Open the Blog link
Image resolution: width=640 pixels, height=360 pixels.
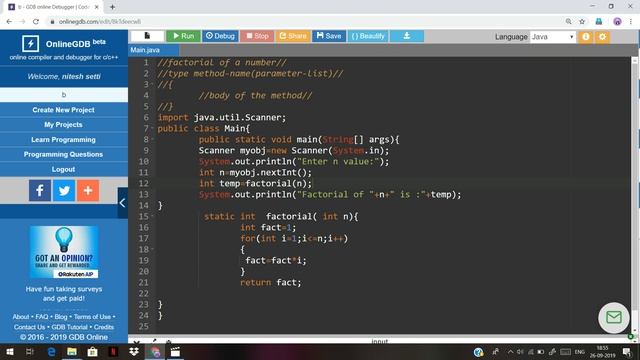click(x=61, y=317)
